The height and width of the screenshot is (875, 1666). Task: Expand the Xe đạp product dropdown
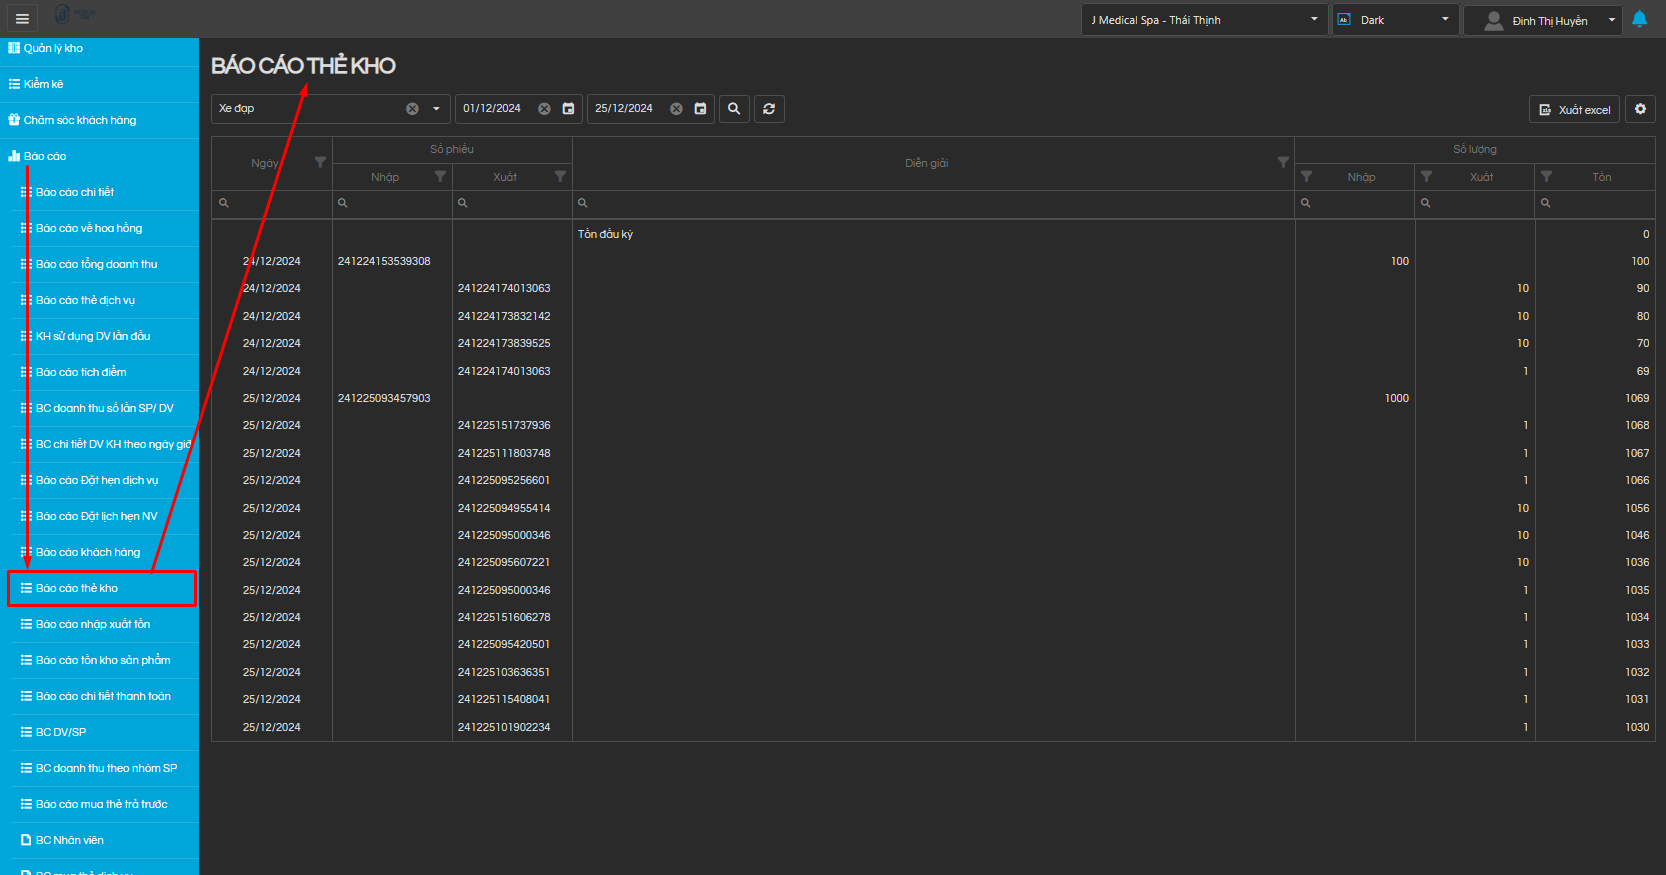coord(436,109)
